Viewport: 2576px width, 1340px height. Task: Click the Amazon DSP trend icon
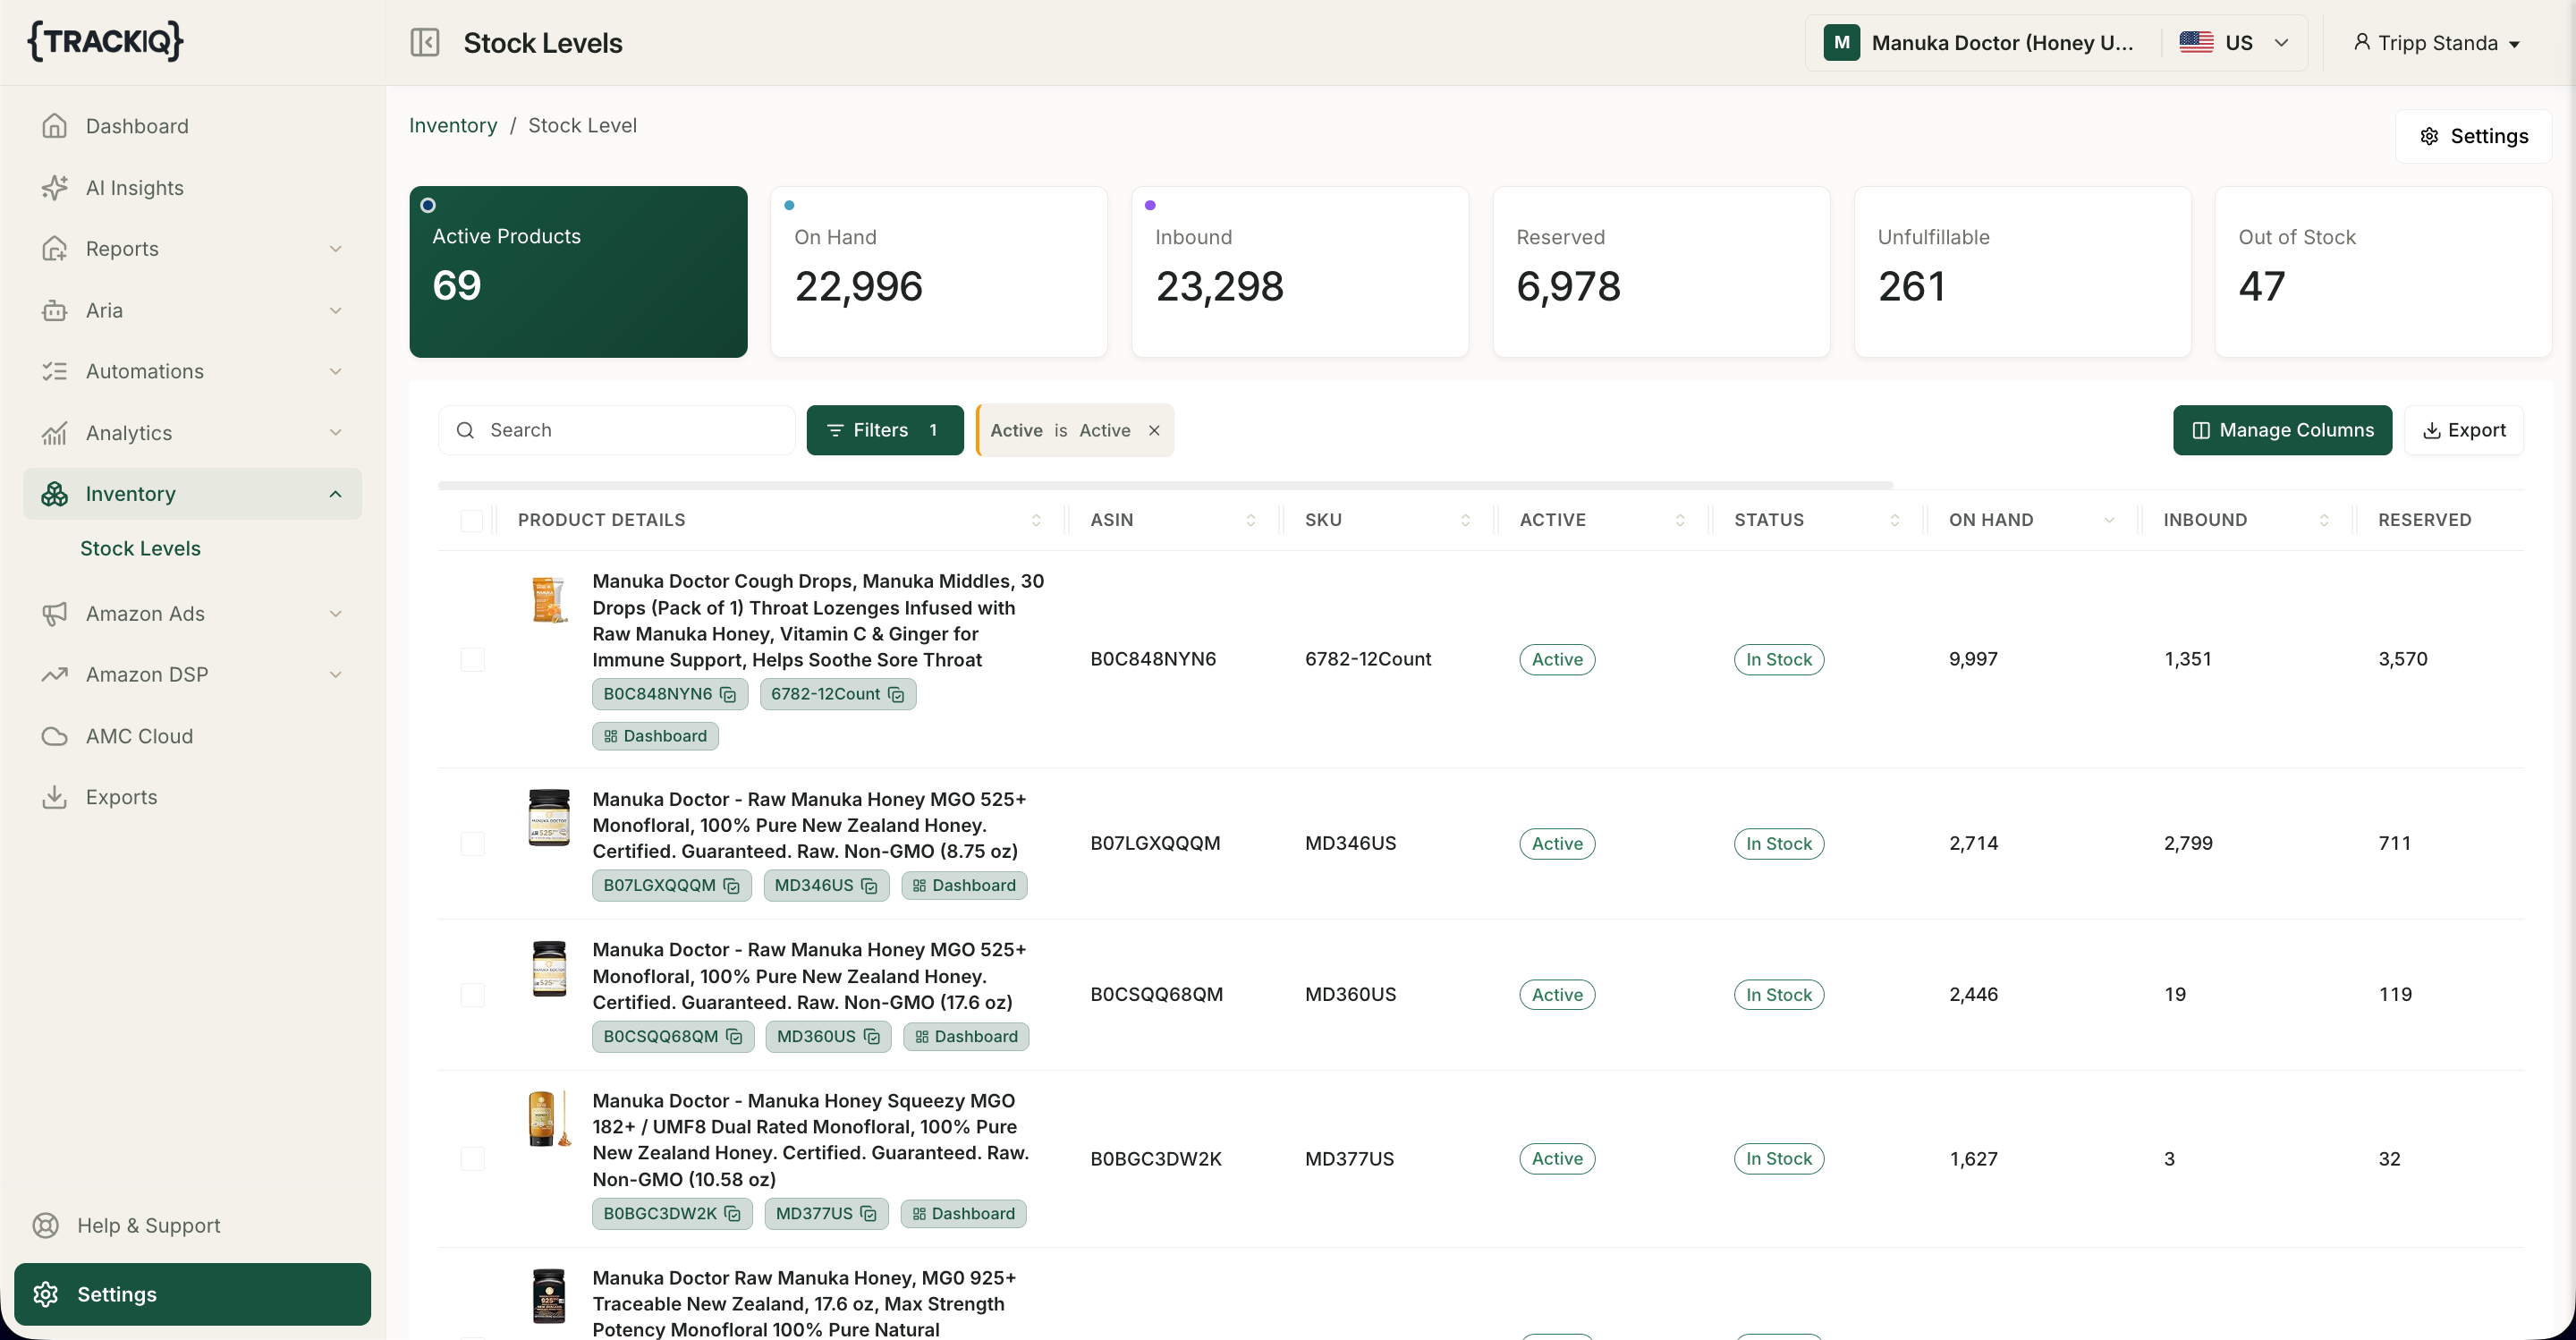tap(55, 675)
